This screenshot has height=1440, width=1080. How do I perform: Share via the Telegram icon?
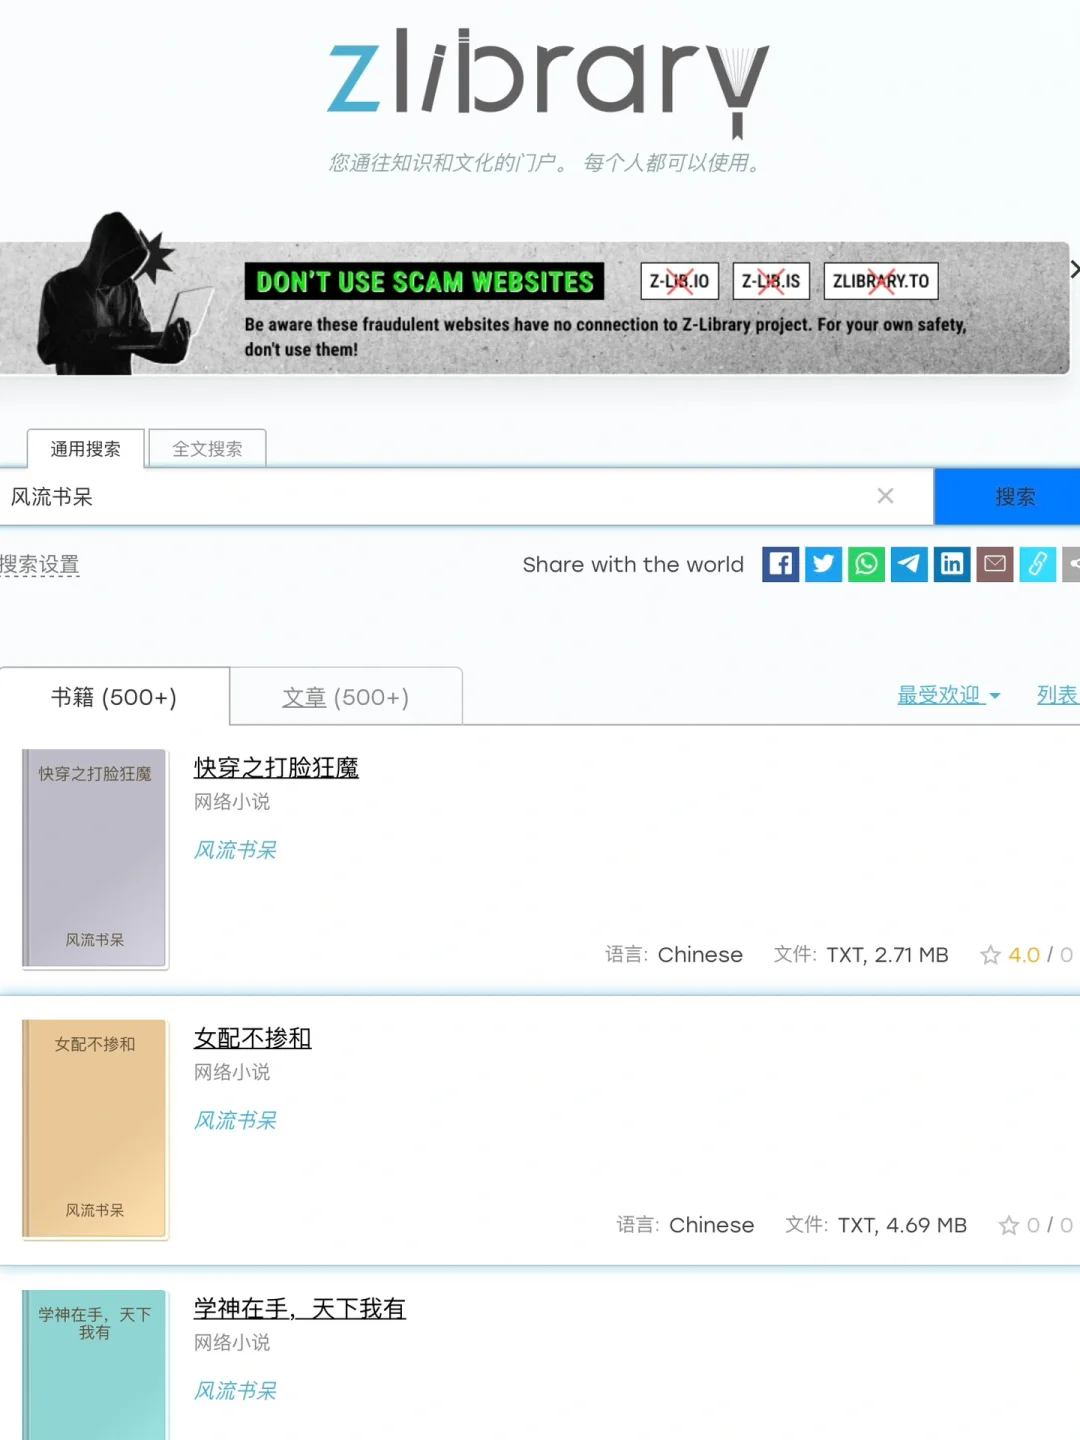[909, 565]
